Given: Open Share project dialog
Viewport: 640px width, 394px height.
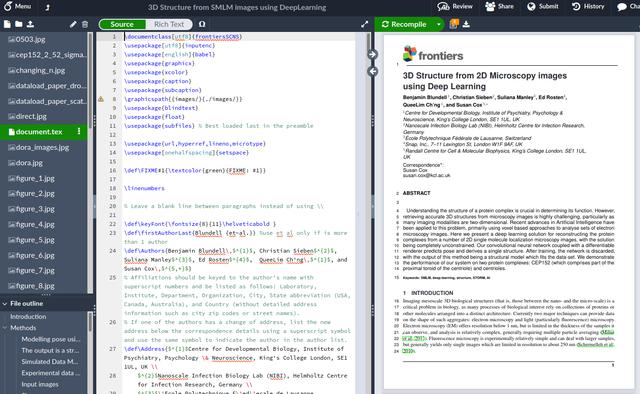Looking at the screenshot, I should (499, 7).
